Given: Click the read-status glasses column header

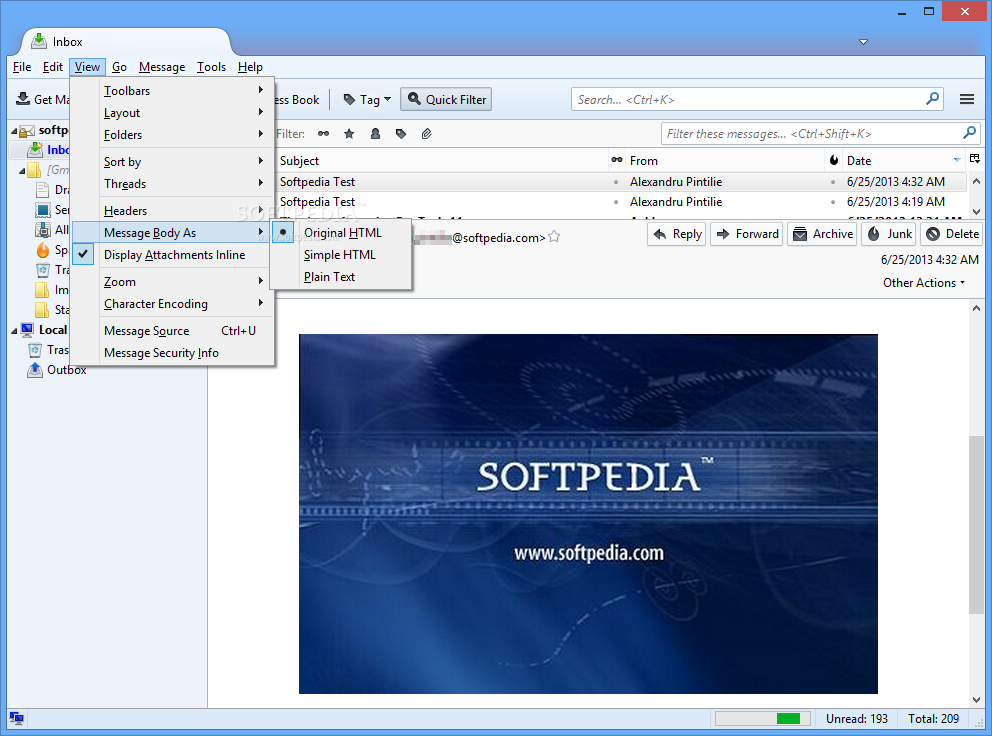Looking at the screenshot, I should coord(617,160).
